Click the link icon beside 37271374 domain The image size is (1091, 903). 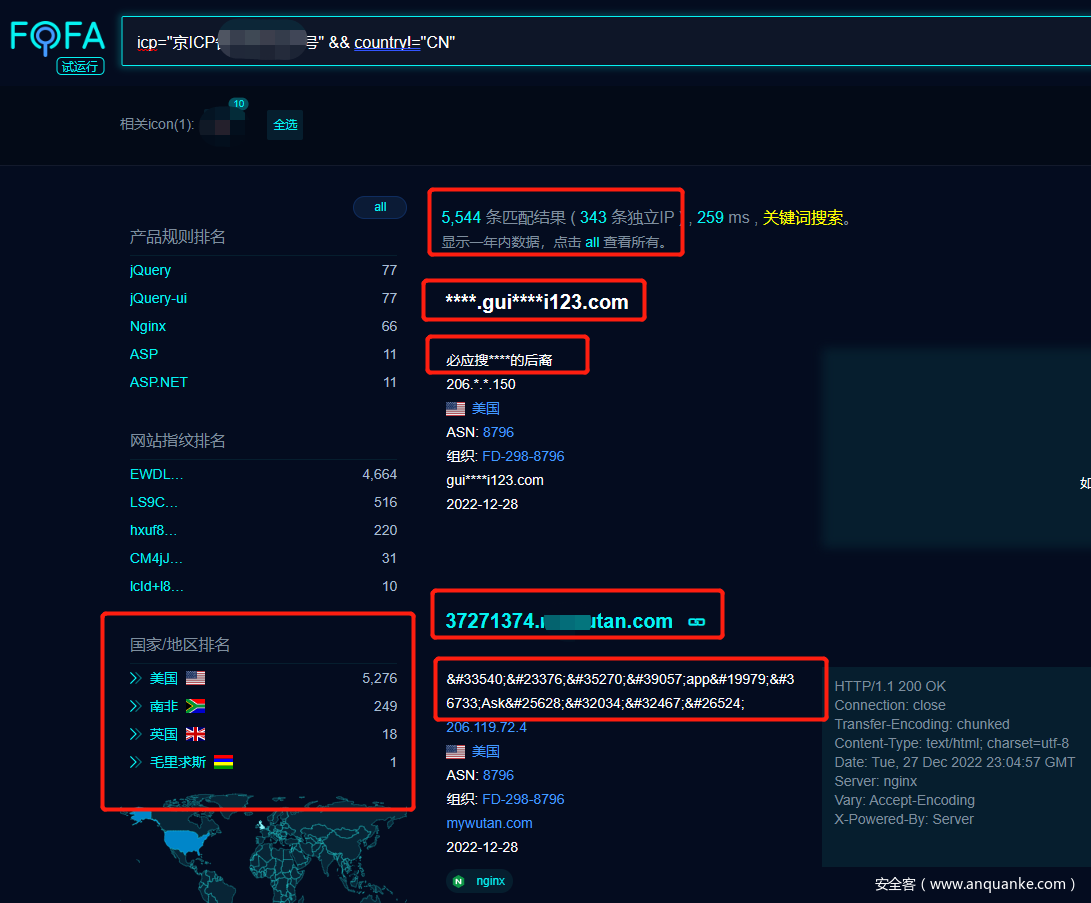click(x=697, y=622)
